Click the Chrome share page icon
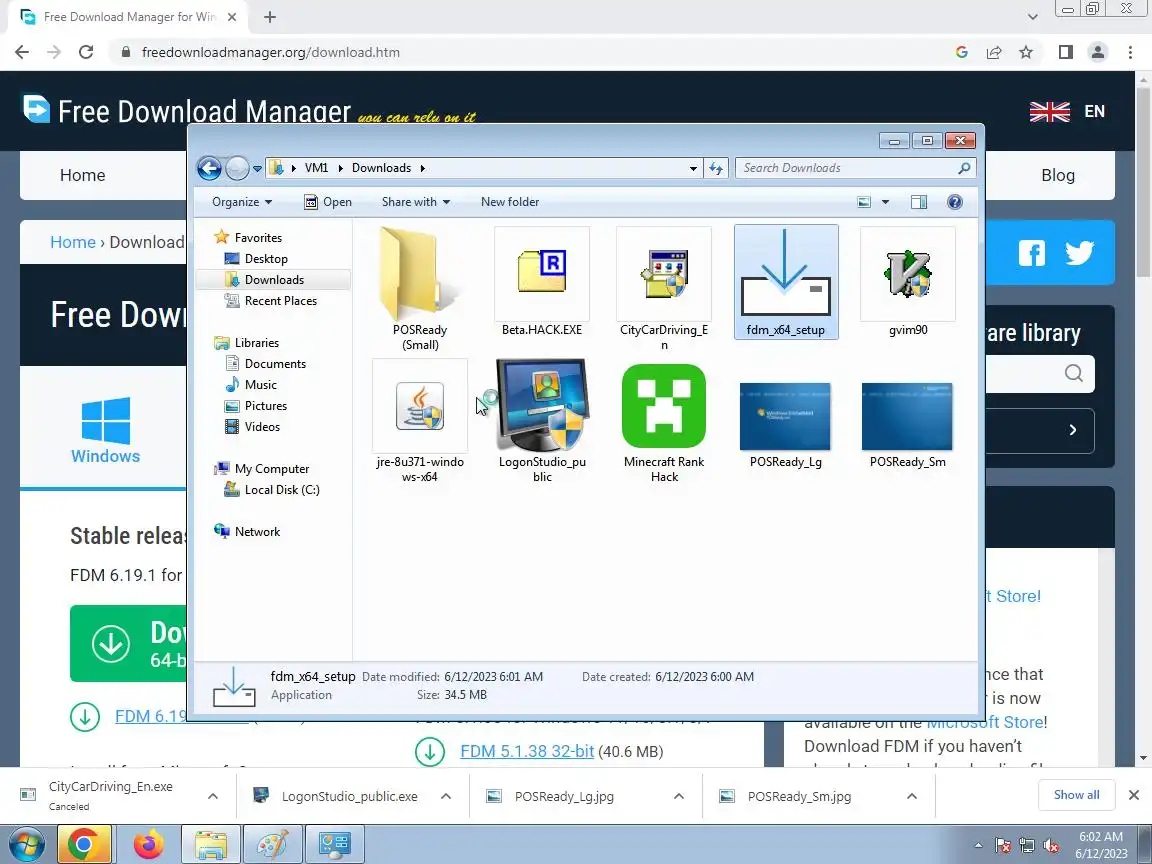 click(994, 52)
